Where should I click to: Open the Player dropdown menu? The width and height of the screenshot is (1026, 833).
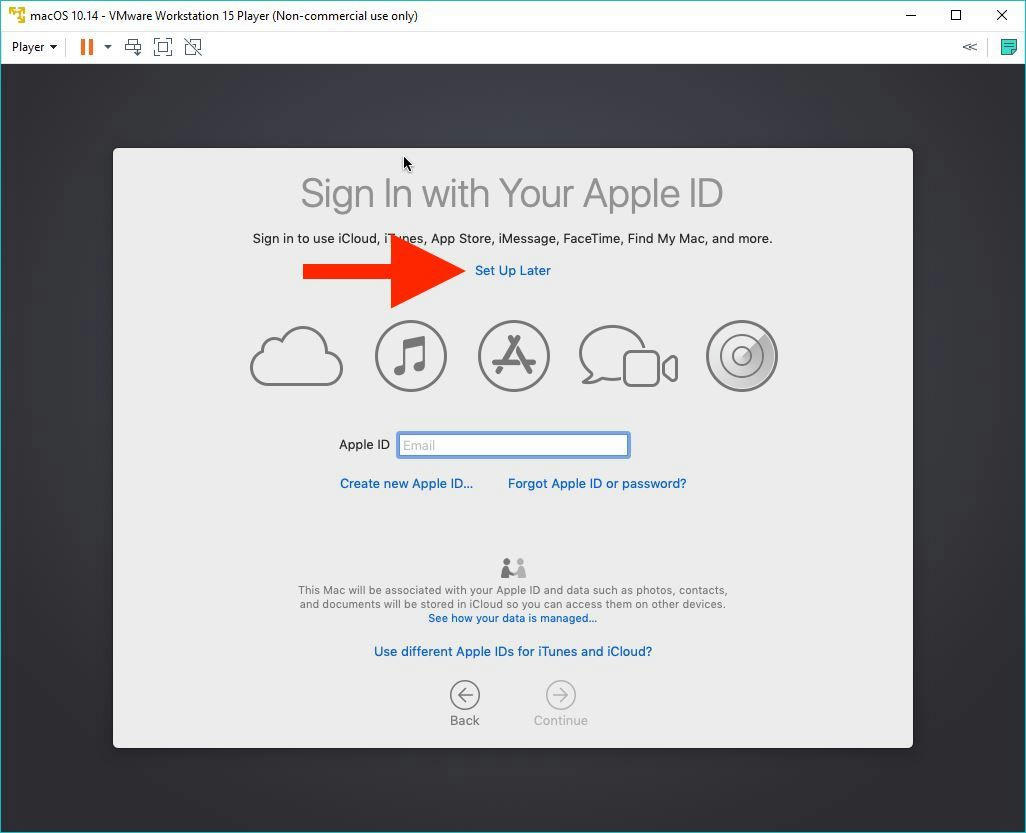coord(34,47)
